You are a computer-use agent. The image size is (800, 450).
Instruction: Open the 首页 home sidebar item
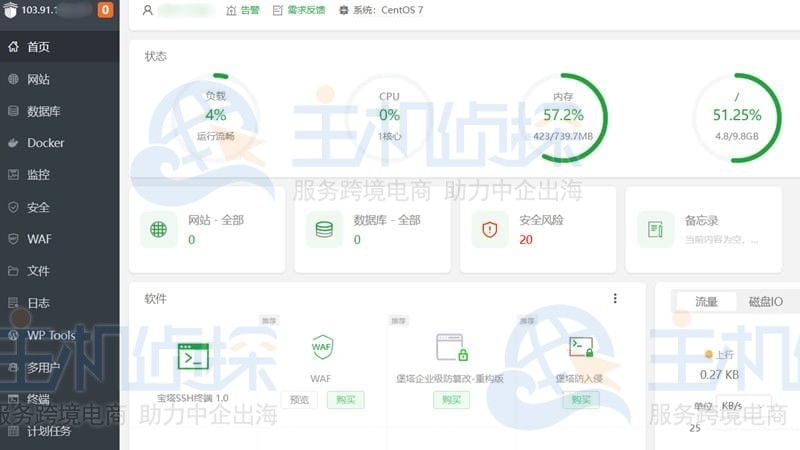click(x=60, y=47)
